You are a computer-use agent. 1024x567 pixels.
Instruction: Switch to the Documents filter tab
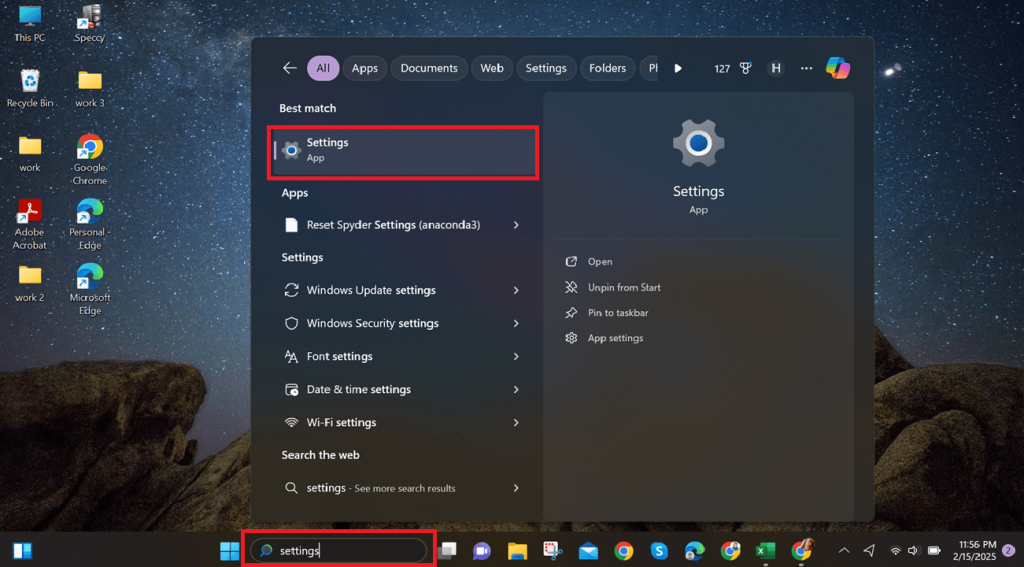point(429,68)
